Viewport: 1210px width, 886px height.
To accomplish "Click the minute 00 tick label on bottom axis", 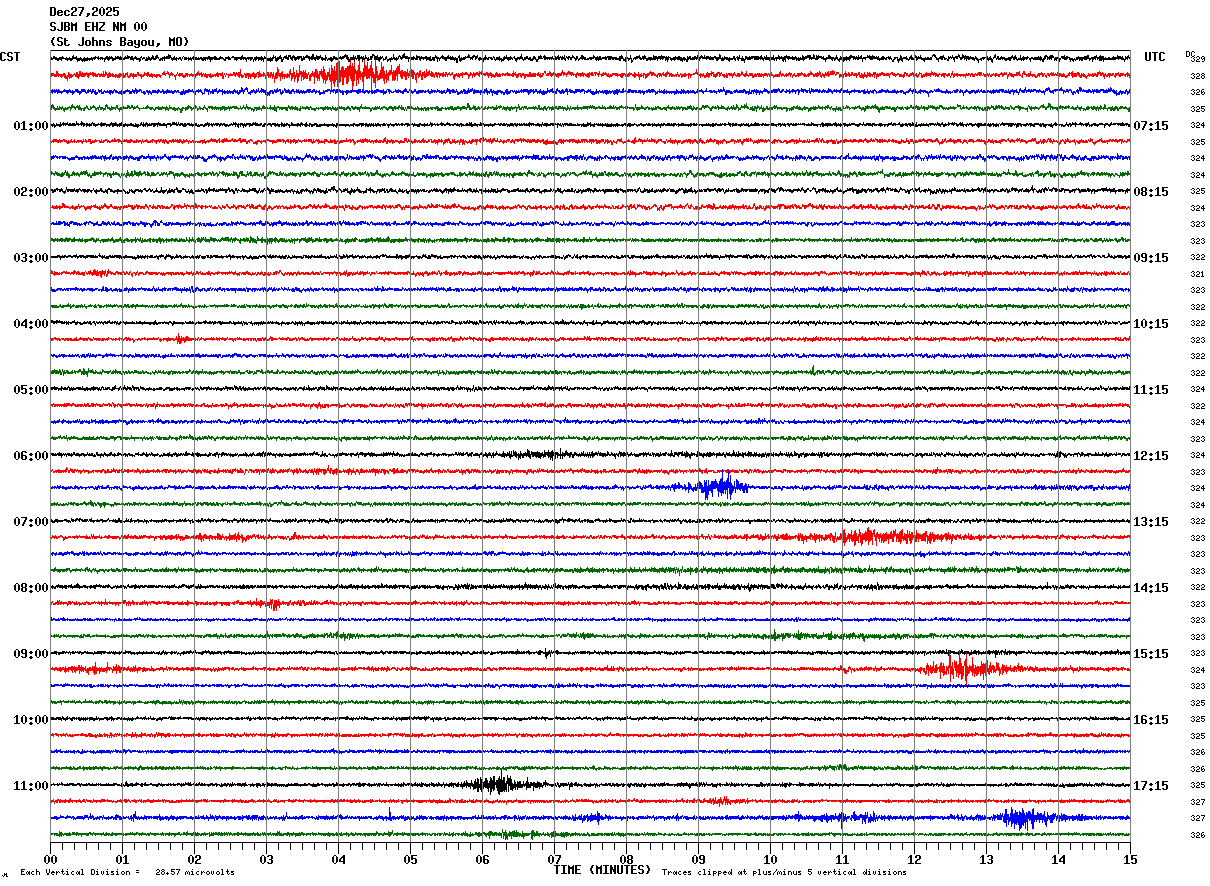I will (50, 859).
